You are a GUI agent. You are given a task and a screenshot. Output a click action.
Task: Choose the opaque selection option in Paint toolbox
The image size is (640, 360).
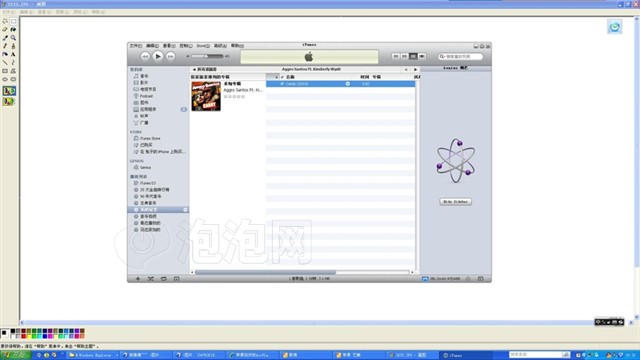tap(9, 91)
